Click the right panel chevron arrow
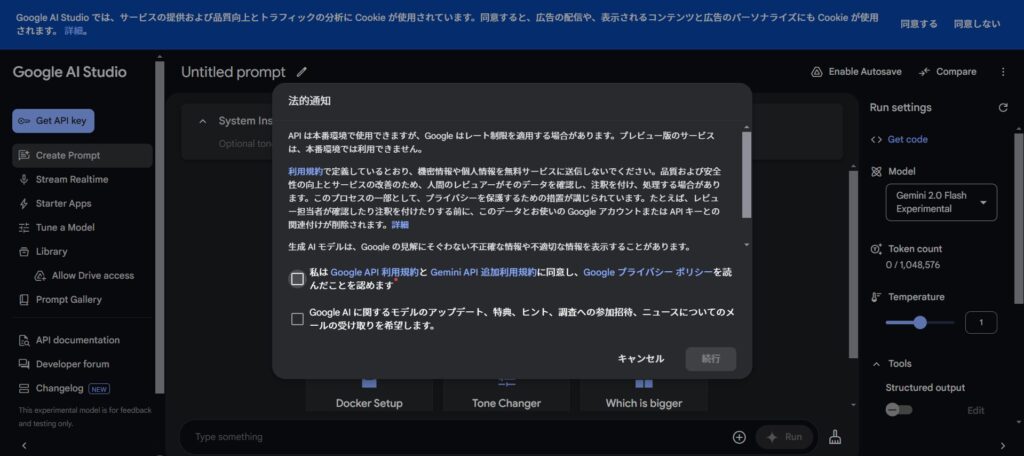Image resolution: width=1024 pixels, height=456 pixels. click(x=1003, y=446)
